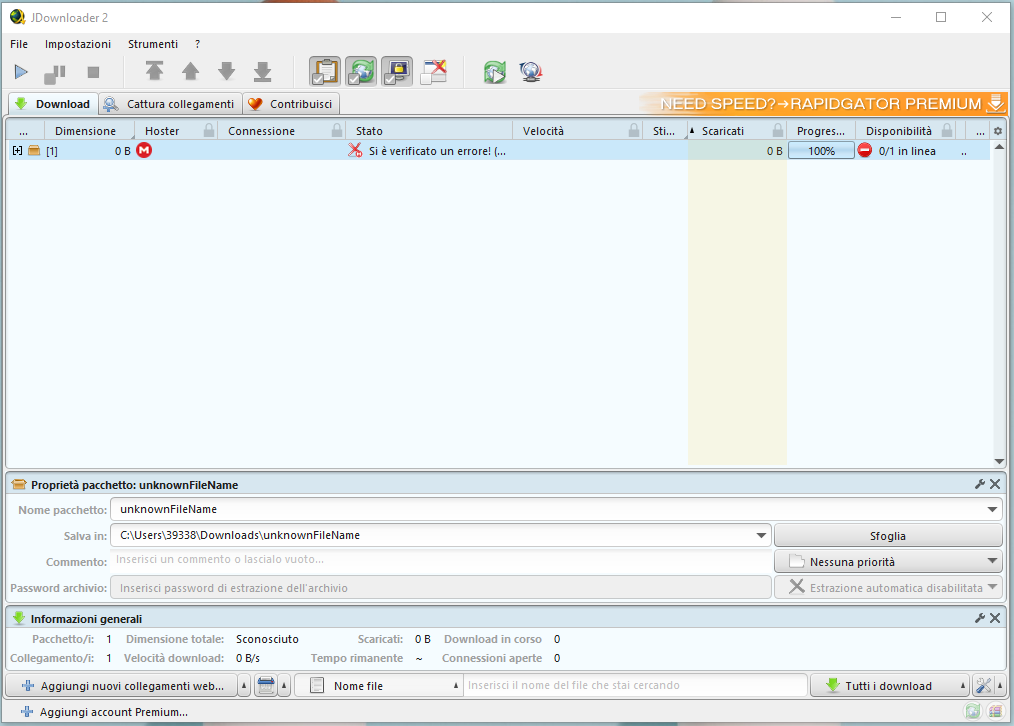This screenshot has width=1014, height=726.
Task: Sort by Dimensione column header
Action: pos(85,131)
